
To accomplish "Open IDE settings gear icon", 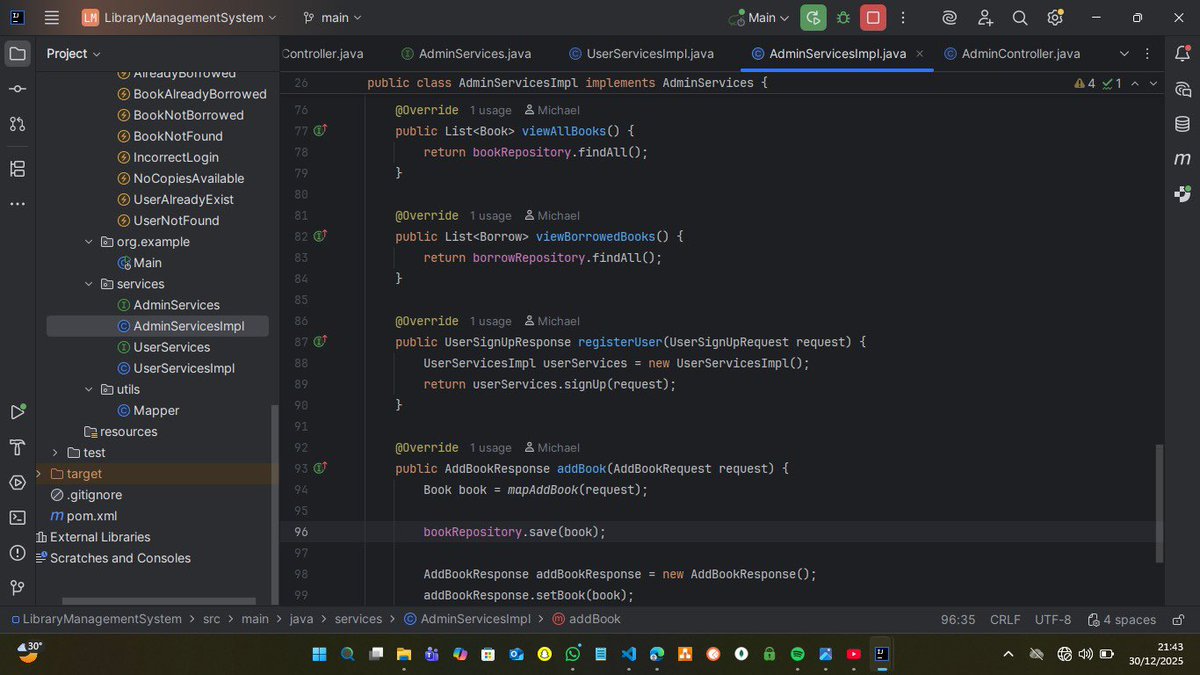I will tap(1055, 17).
